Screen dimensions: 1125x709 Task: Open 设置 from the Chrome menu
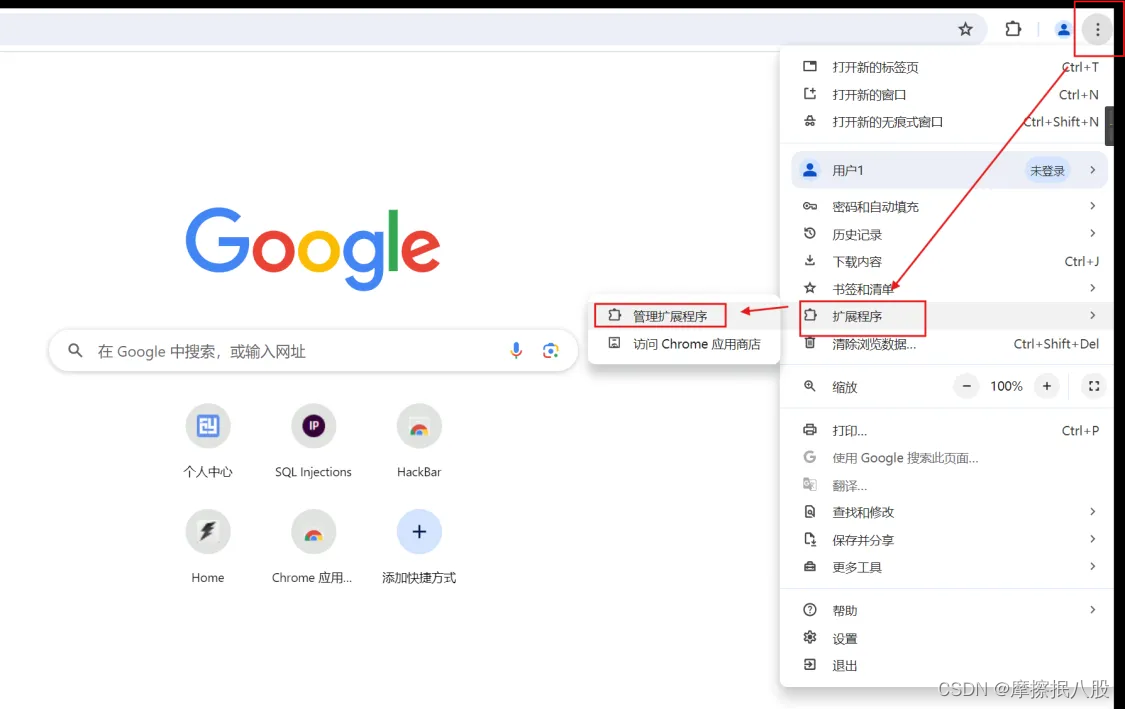click(949, 638)
